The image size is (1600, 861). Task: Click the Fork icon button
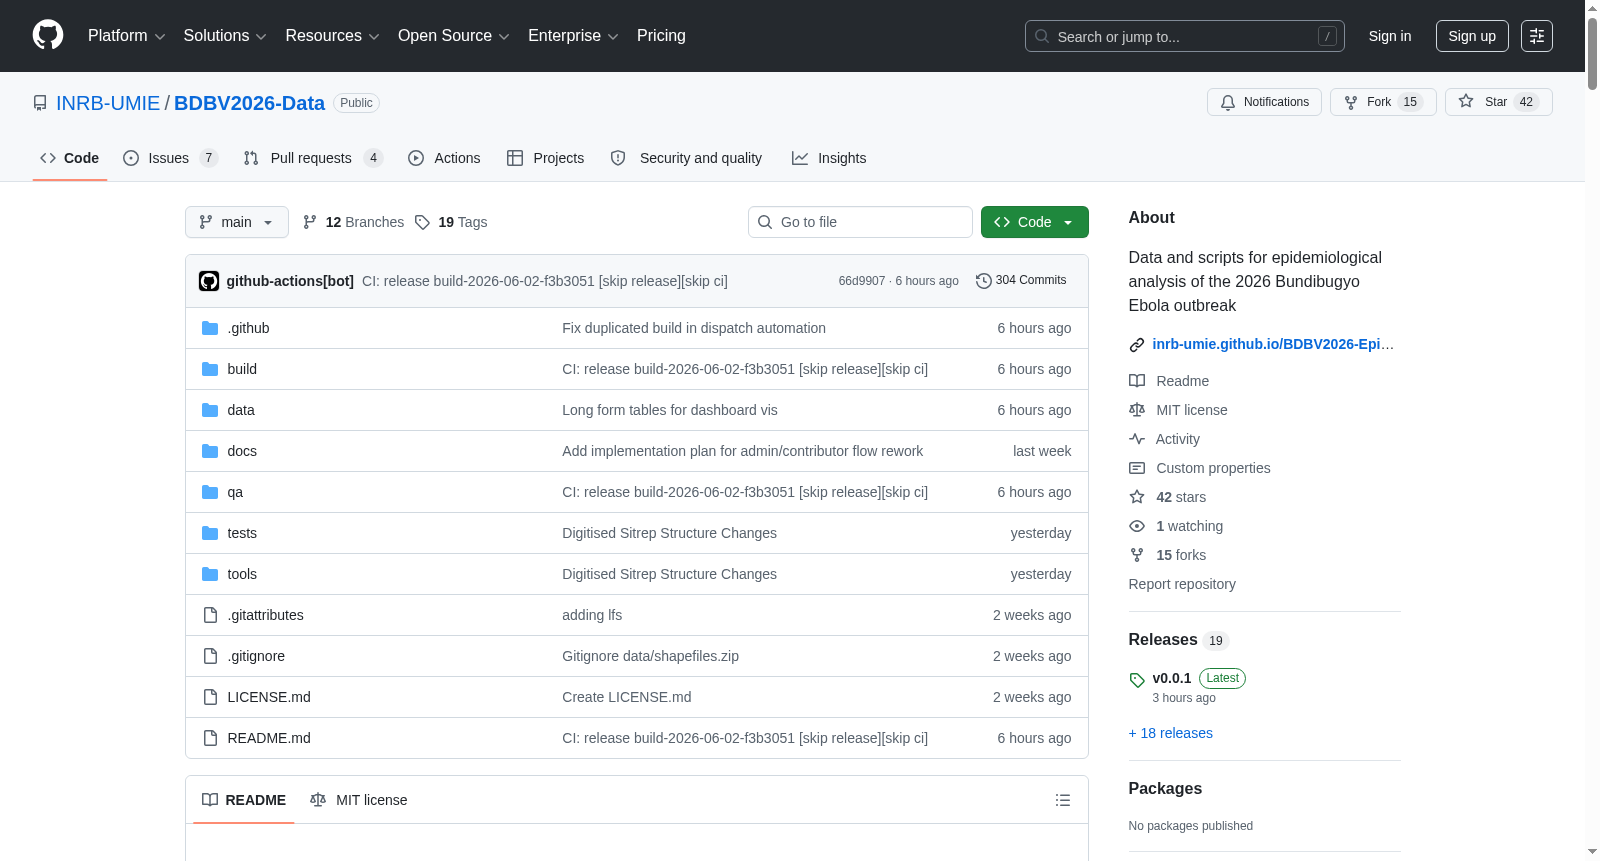(1351, 102)
